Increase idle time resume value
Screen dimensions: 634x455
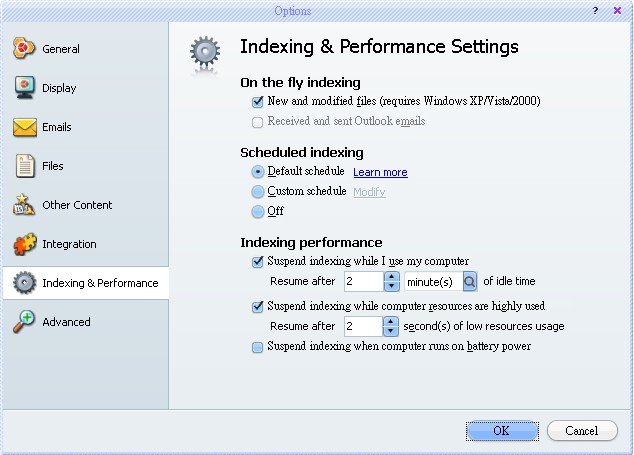[x=391, y=277]
